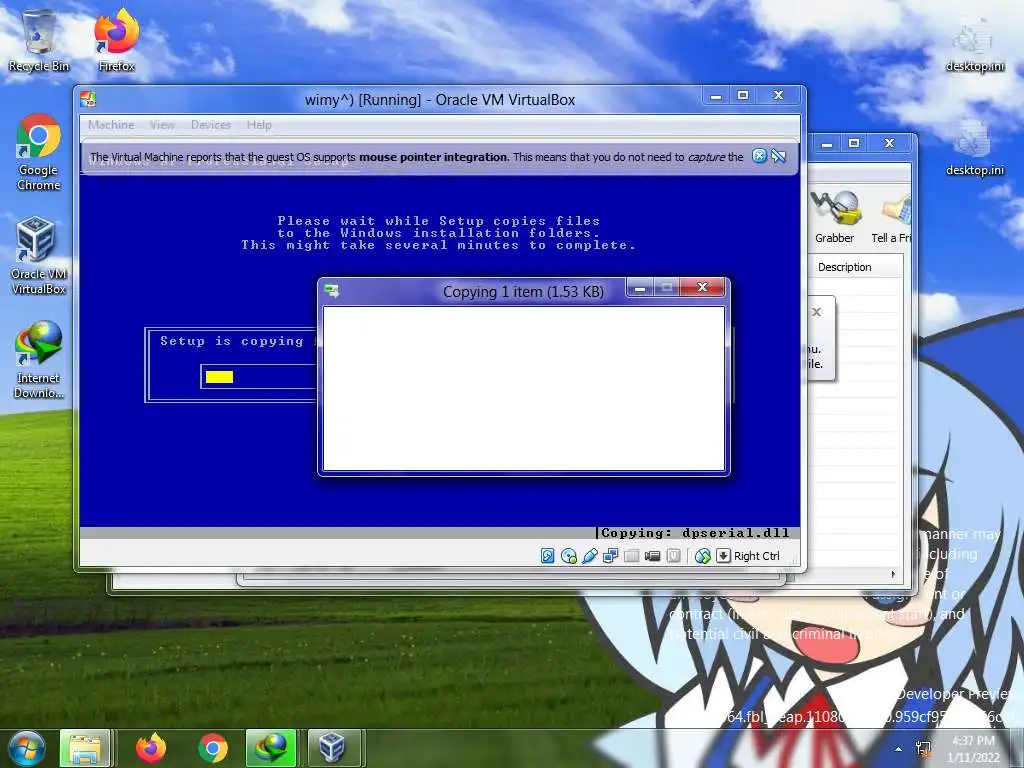Open the Machine menu in VirtualBox
The image size is (1024, 768).
coord(111,125)
